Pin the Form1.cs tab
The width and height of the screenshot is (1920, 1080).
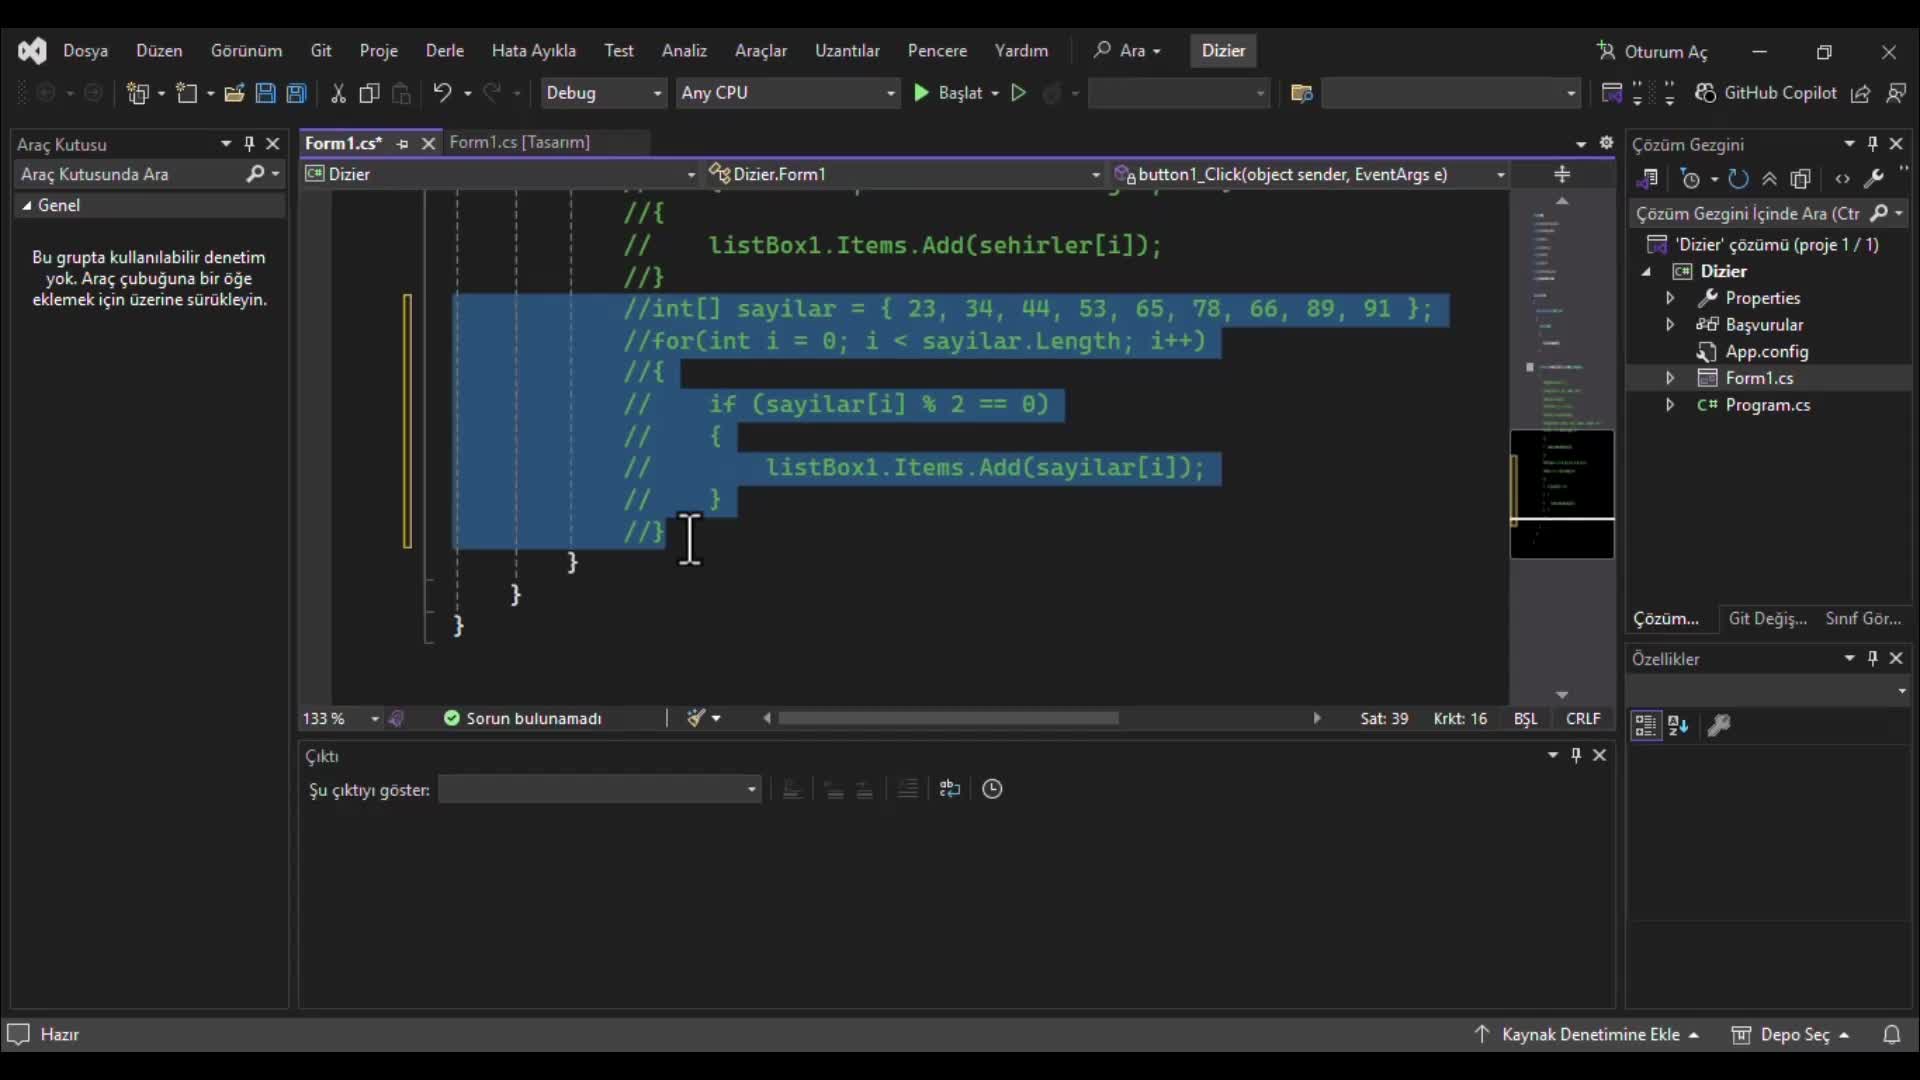coord(402,143)
